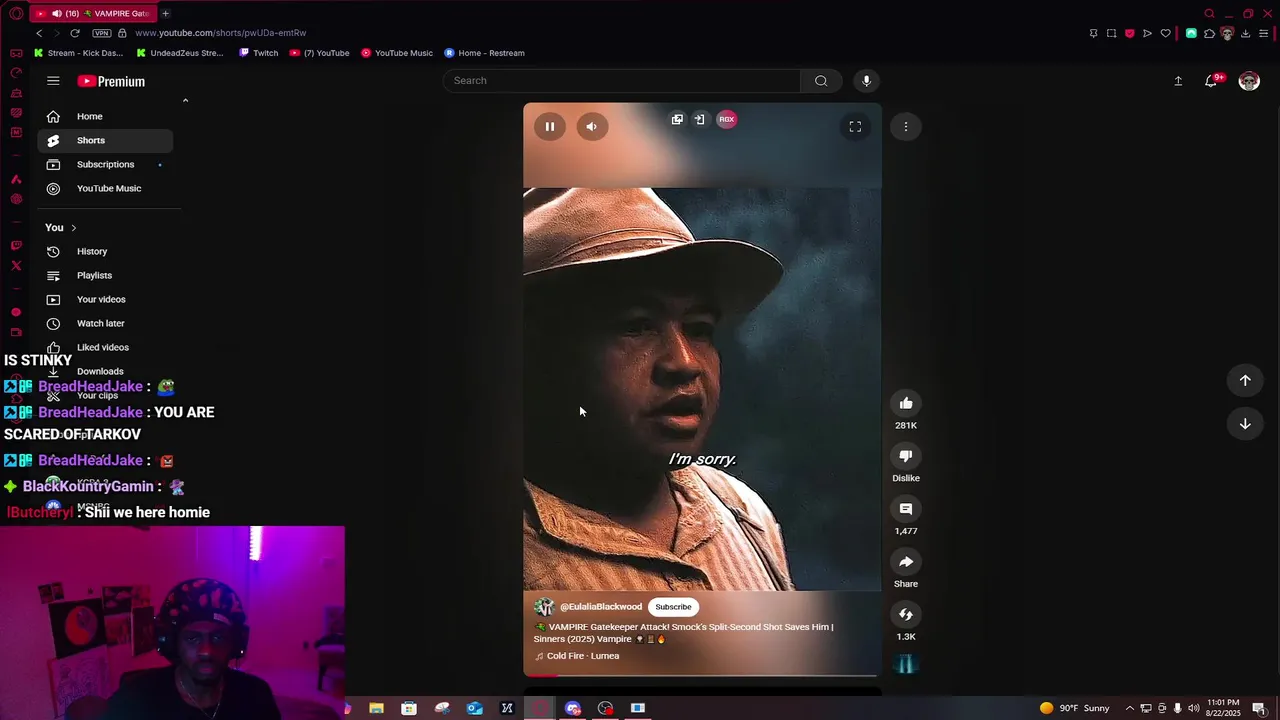The height and width of the screenshot is (720, 1280).
Task: Expand the You section chevron
Action: pos(73,228)
